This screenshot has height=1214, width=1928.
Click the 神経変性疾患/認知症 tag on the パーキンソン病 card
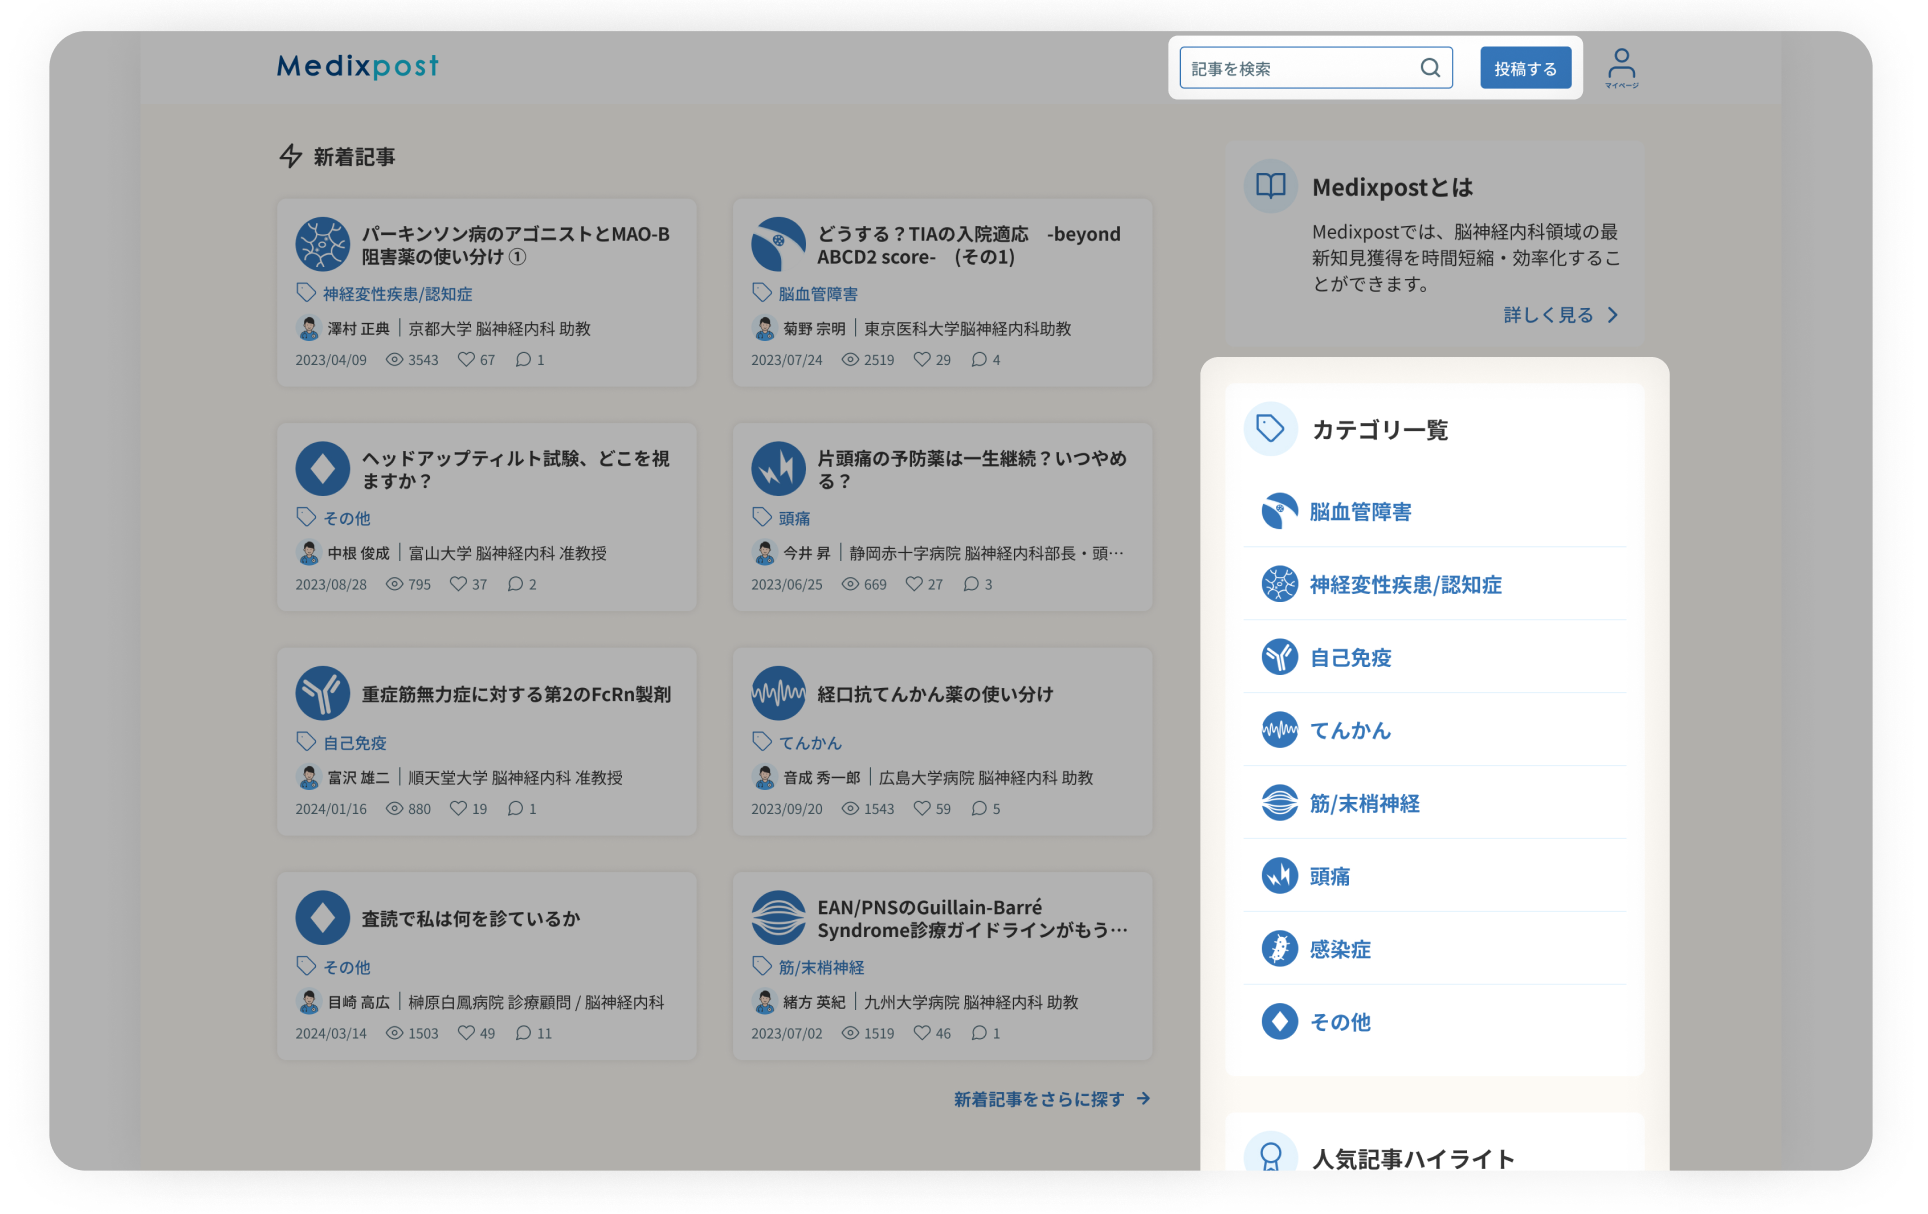click(397, 294)
